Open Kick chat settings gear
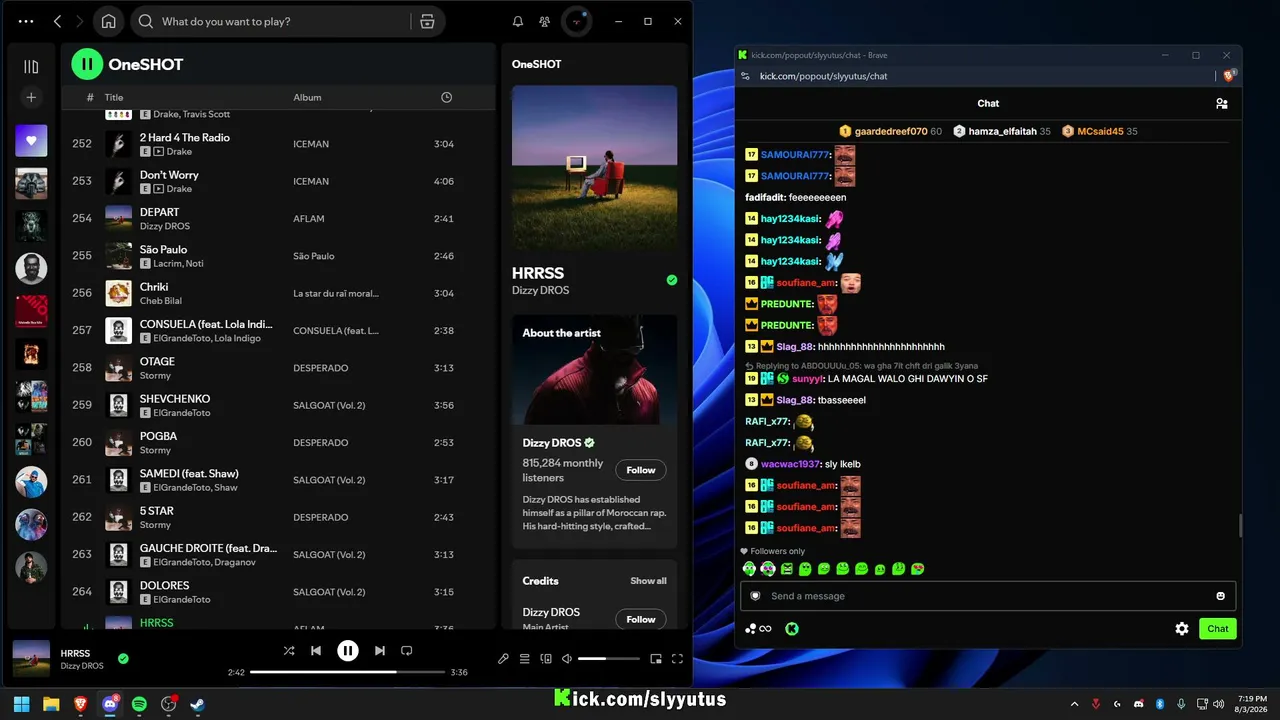Screen dimensions: 1280x720 tap(1182, 629)
